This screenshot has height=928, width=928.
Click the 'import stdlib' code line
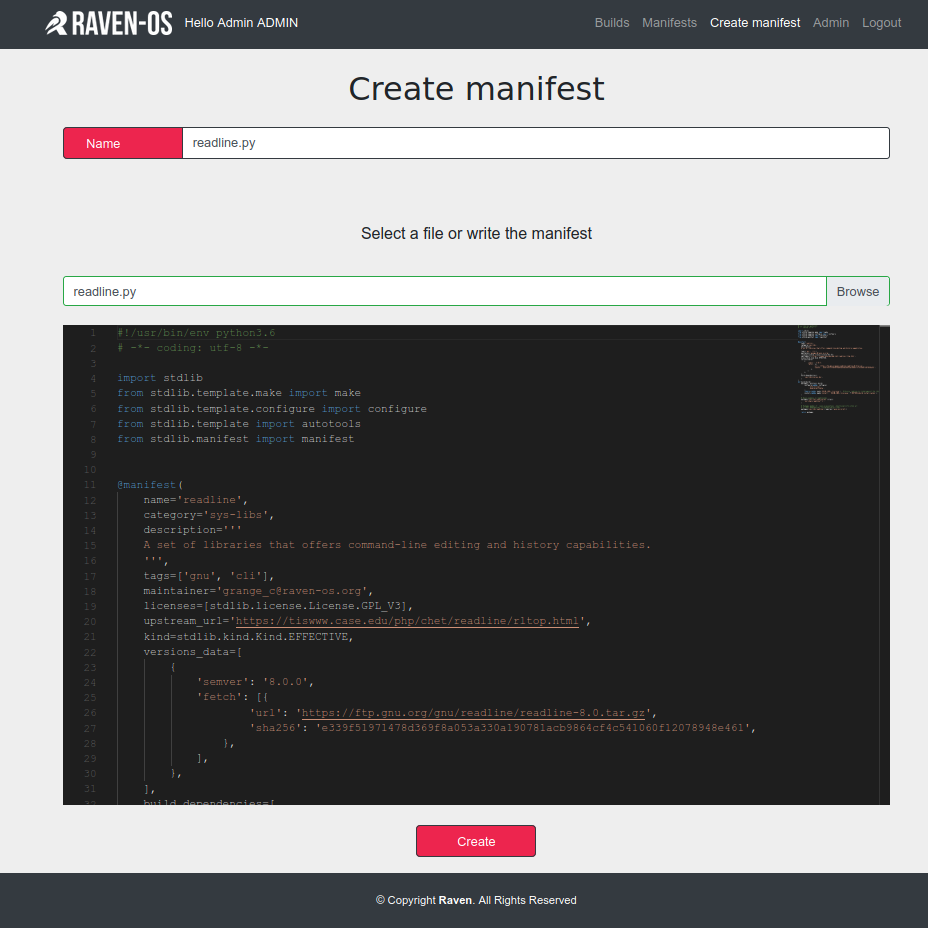(x=160, y=378)
